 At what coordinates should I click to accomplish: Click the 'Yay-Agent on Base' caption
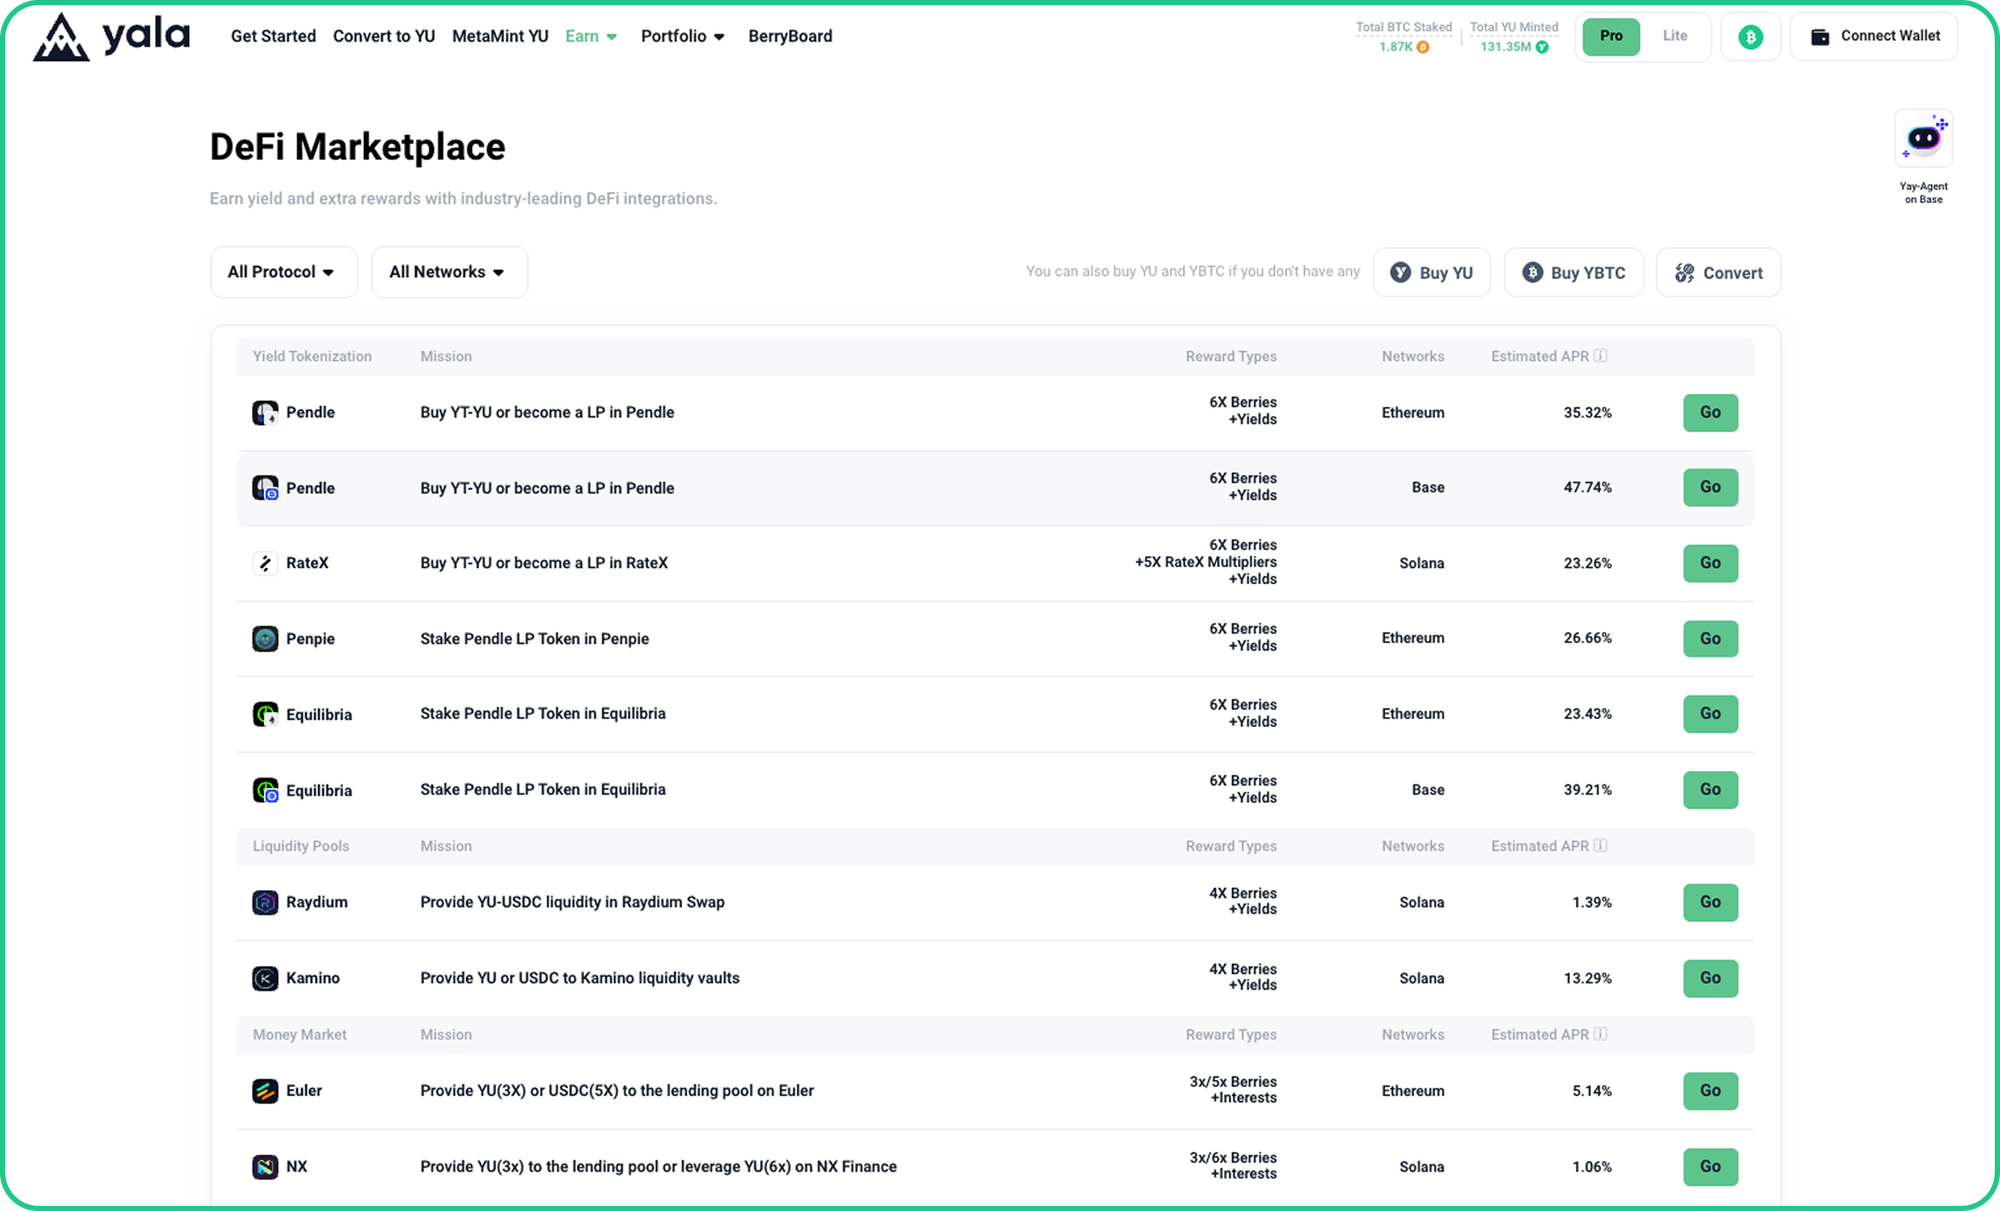(x=1923, y=193)
